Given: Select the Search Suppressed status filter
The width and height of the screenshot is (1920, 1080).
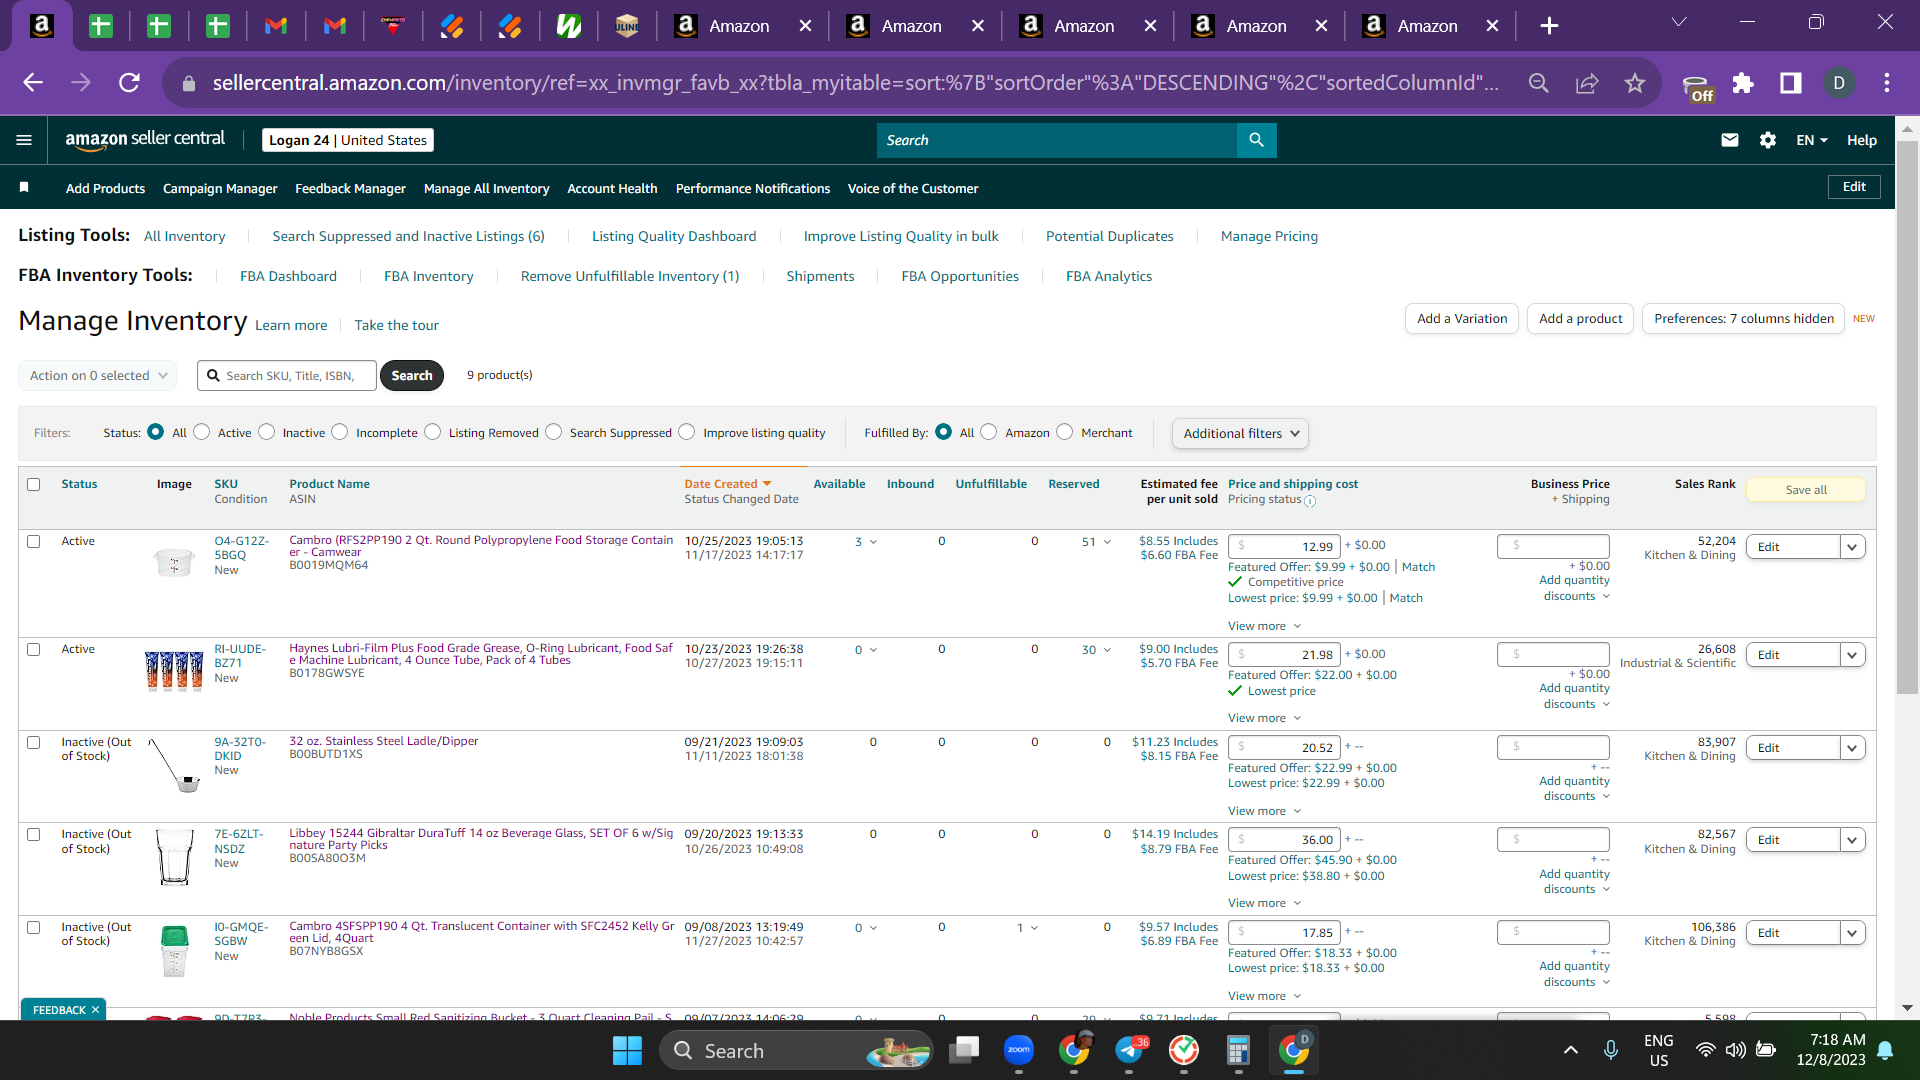Looking at the screenshot, I should [554, 432].
